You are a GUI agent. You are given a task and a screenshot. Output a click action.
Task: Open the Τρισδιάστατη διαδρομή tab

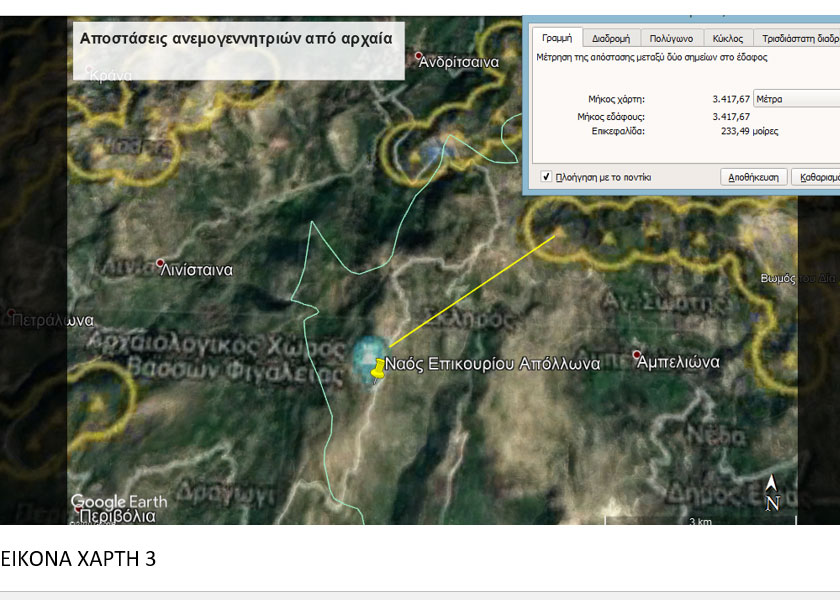pos(800,38)
